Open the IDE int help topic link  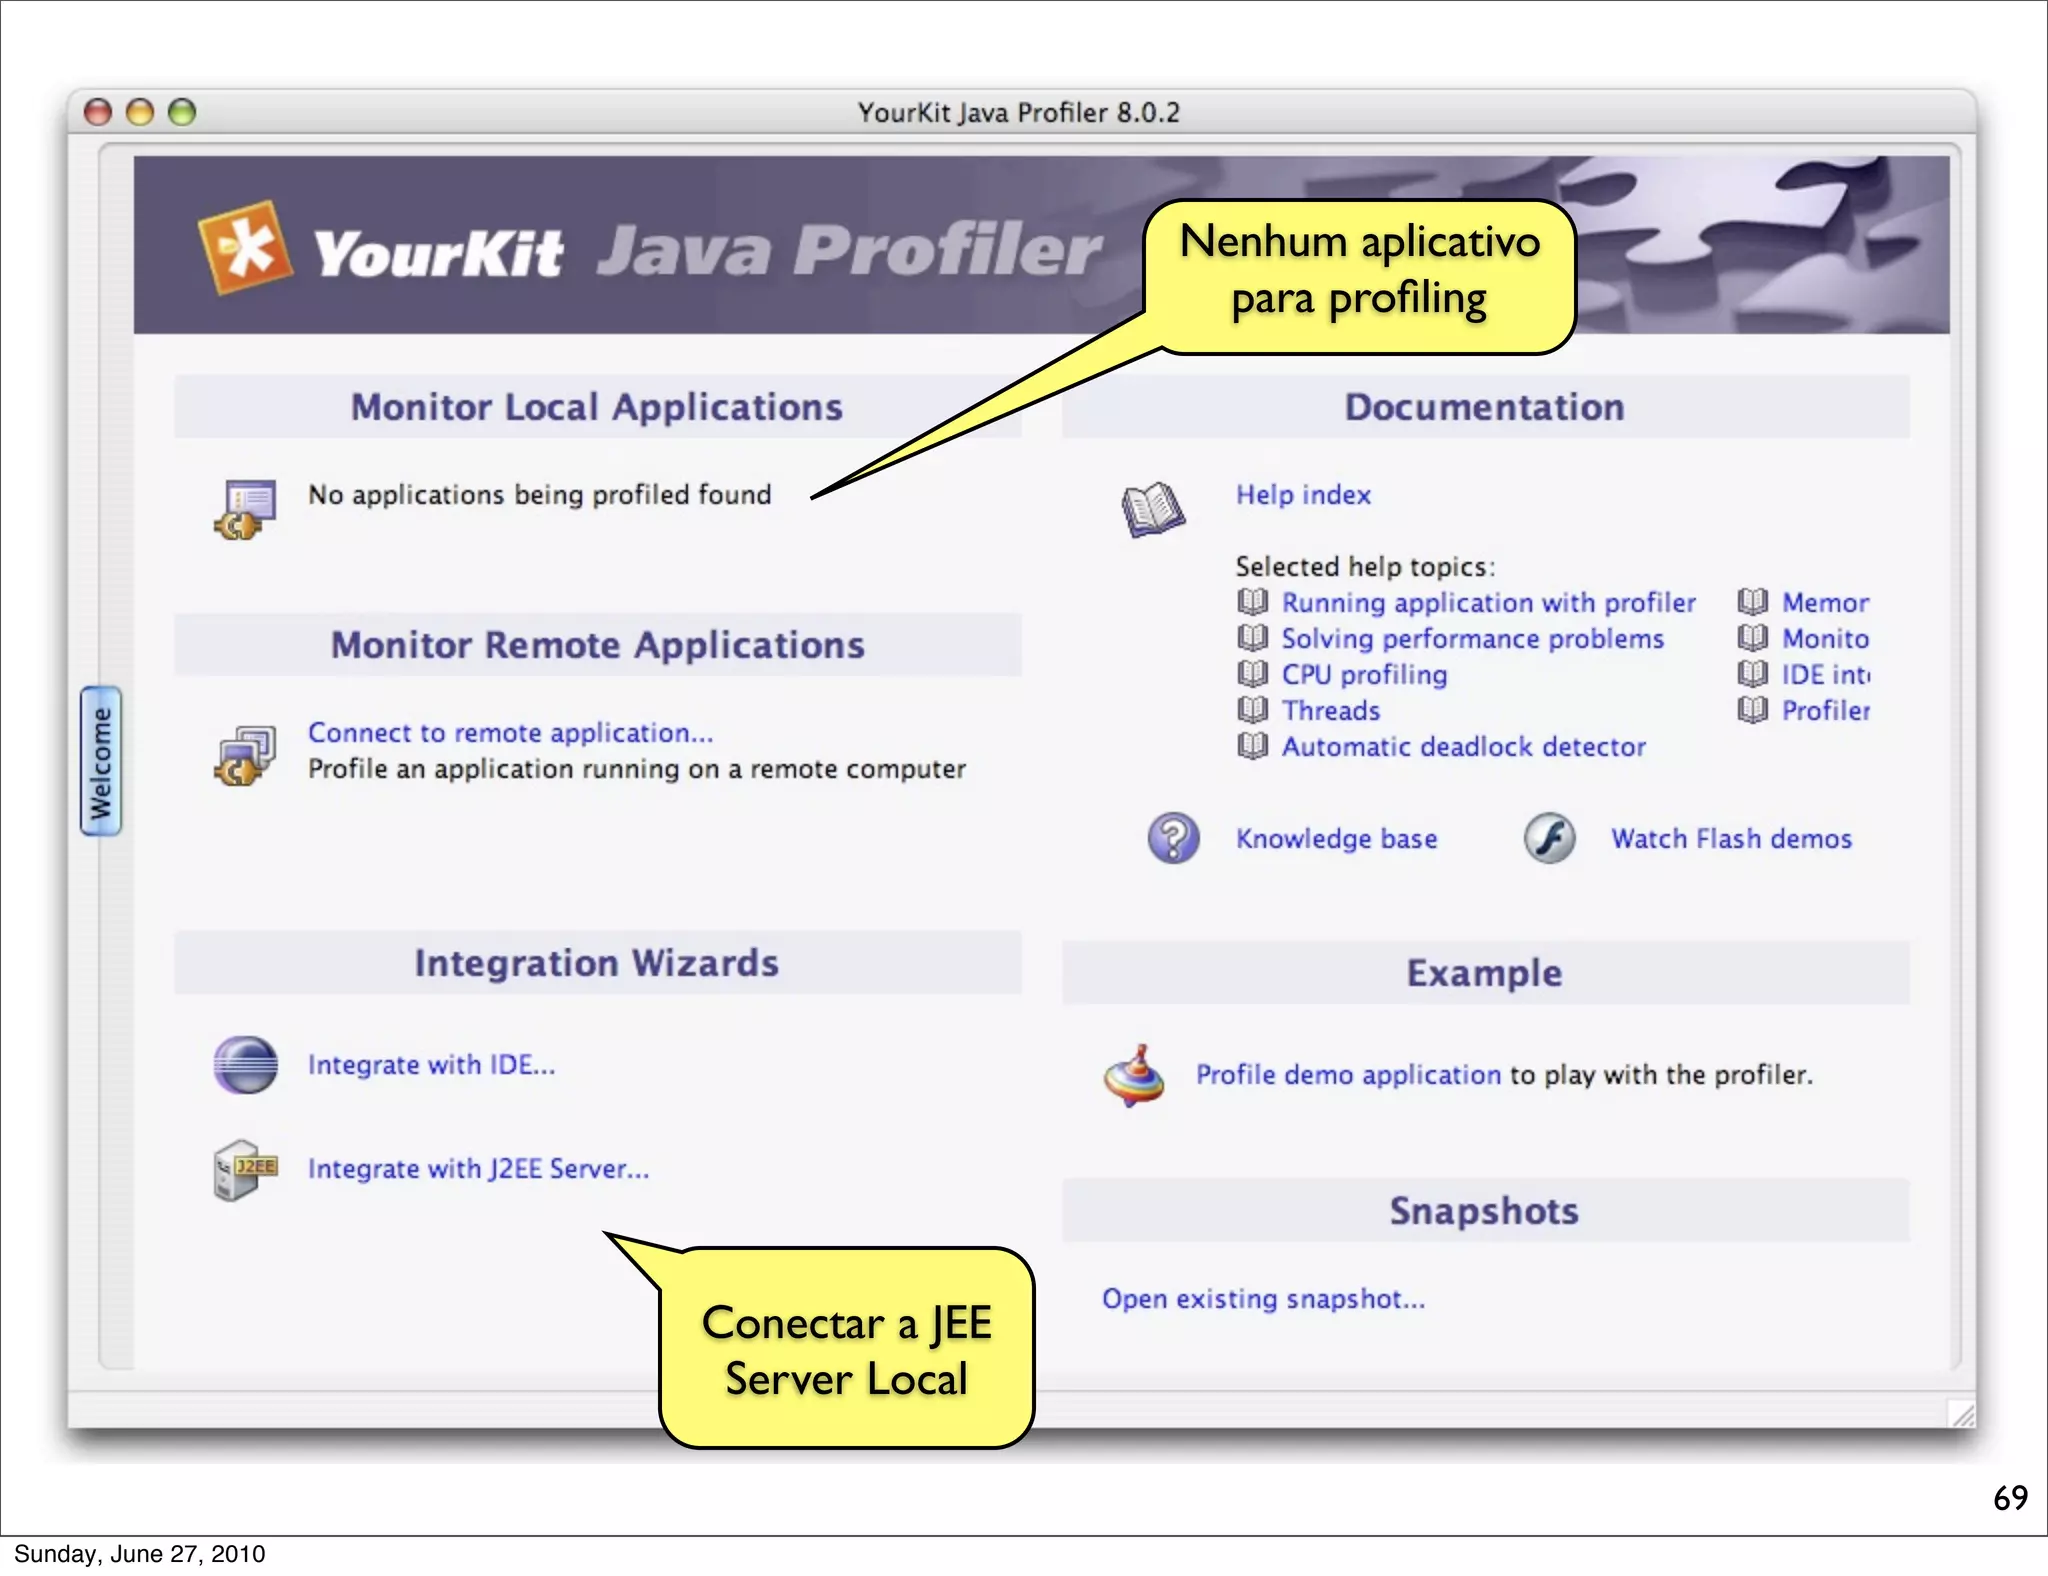pyautogui.click(x=1826, y=675)
